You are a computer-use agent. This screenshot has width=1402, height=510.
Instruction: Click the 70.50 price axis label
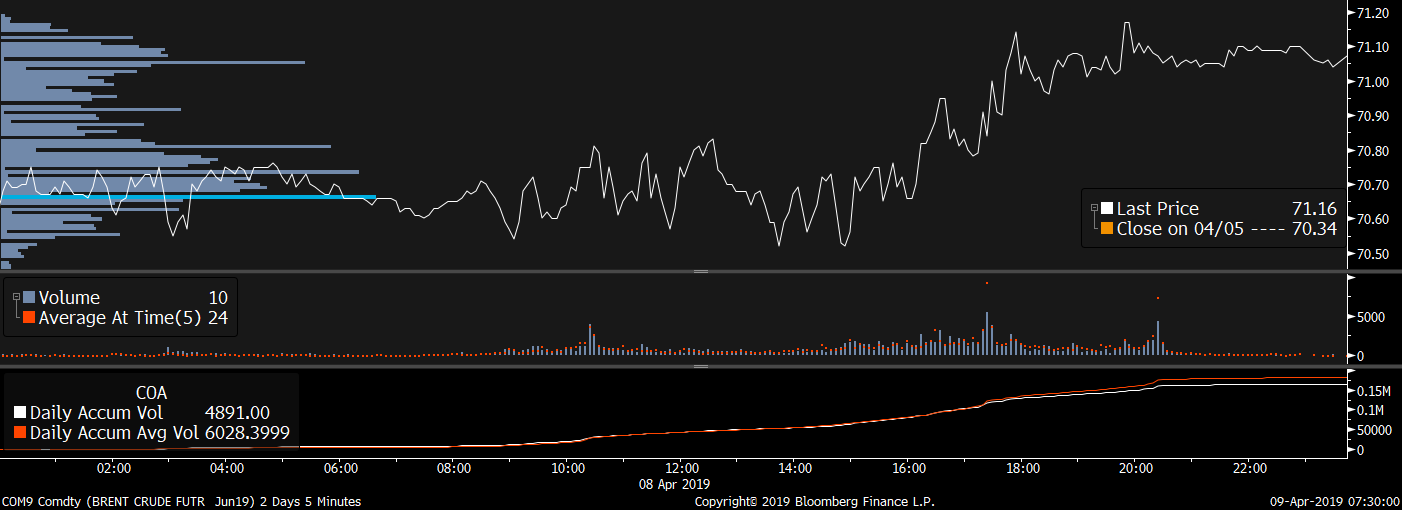[1373, 254]
